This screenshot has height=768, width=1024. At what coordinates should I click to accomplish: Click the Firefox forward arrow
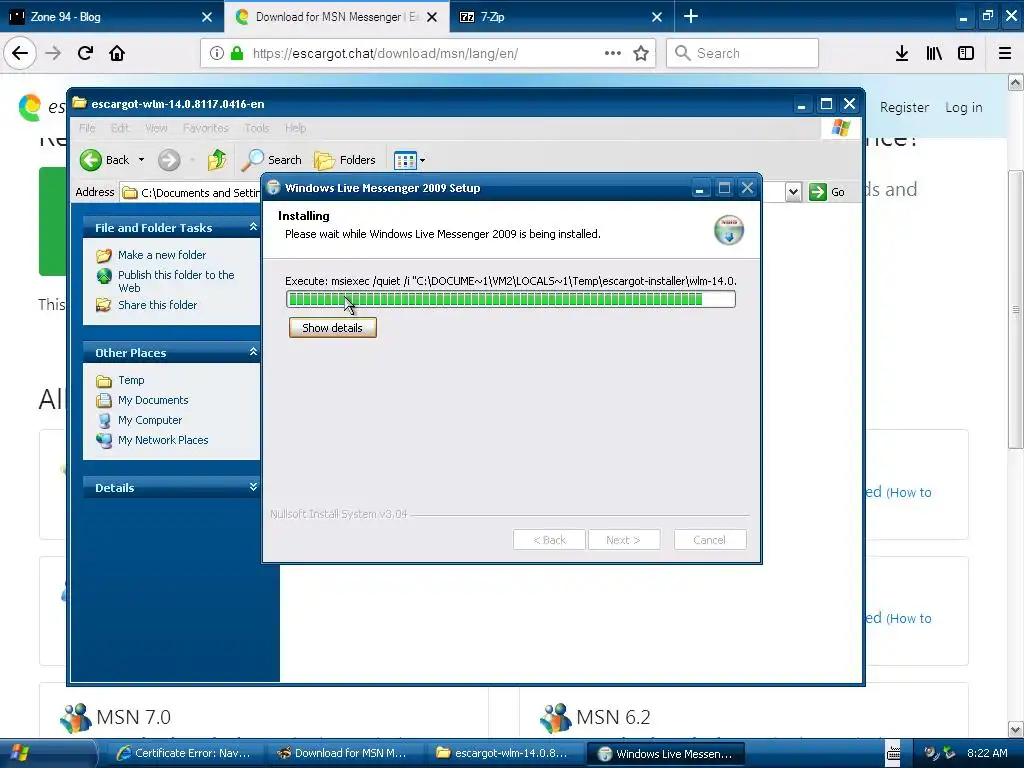[53, 53]
